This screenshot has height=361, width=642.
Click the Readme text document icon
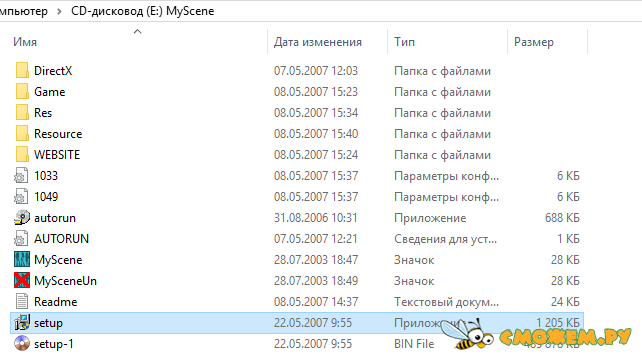pos(22,301)
